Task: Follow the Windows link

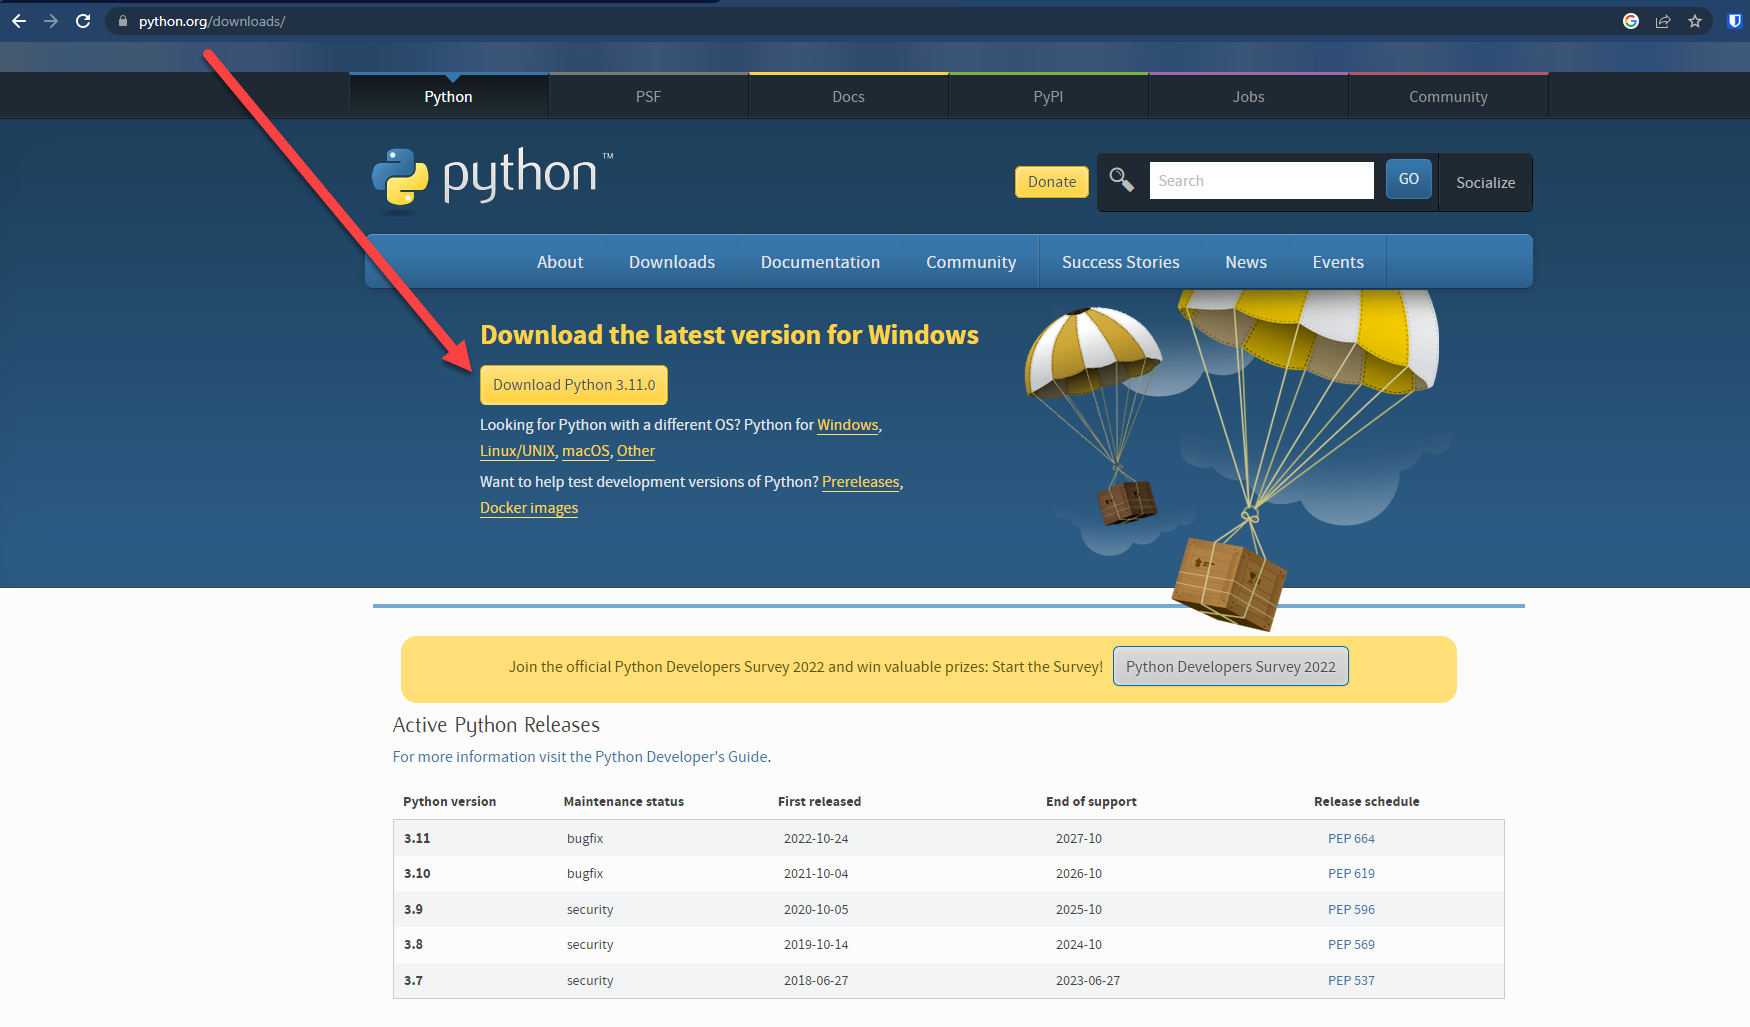Action: (x=847, y=425)
